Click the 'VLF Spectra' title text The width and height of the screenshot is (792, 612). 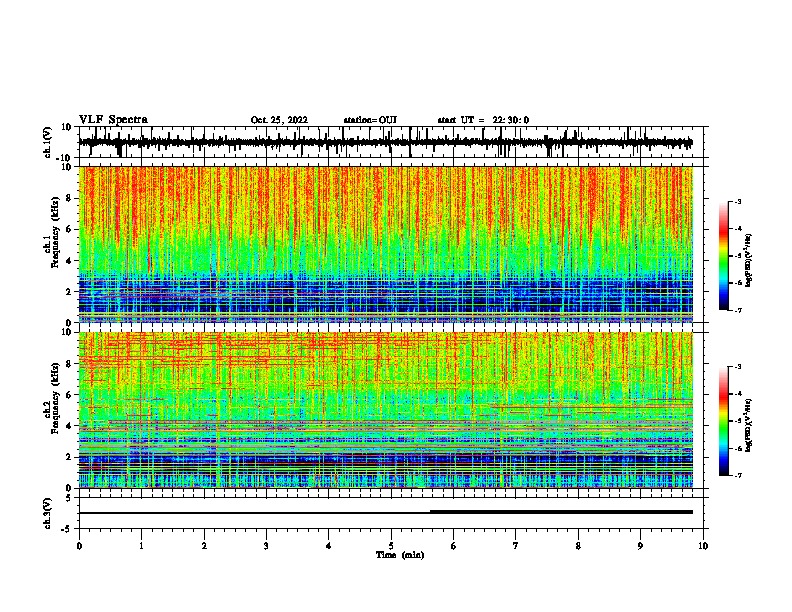[113, 120]
